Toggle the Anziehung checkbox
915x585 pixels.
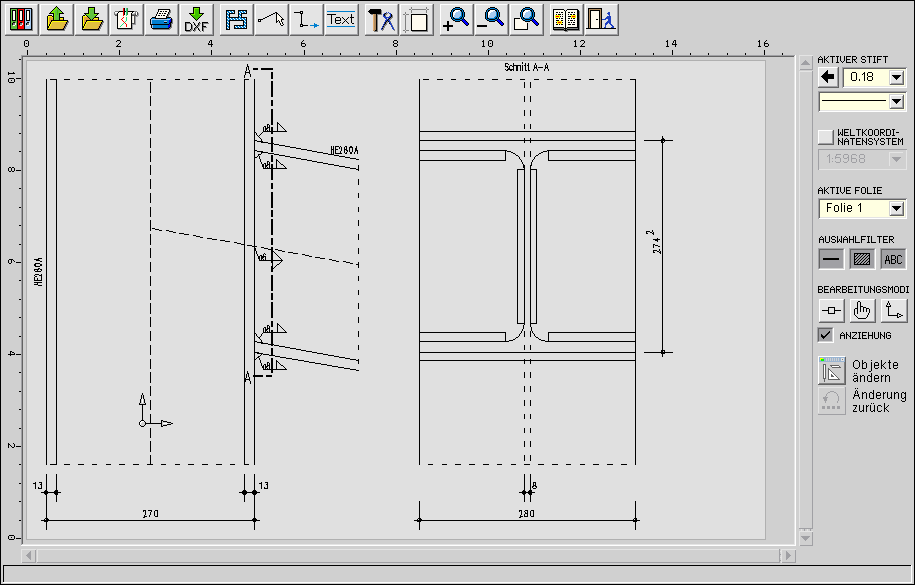pos(825,335)
